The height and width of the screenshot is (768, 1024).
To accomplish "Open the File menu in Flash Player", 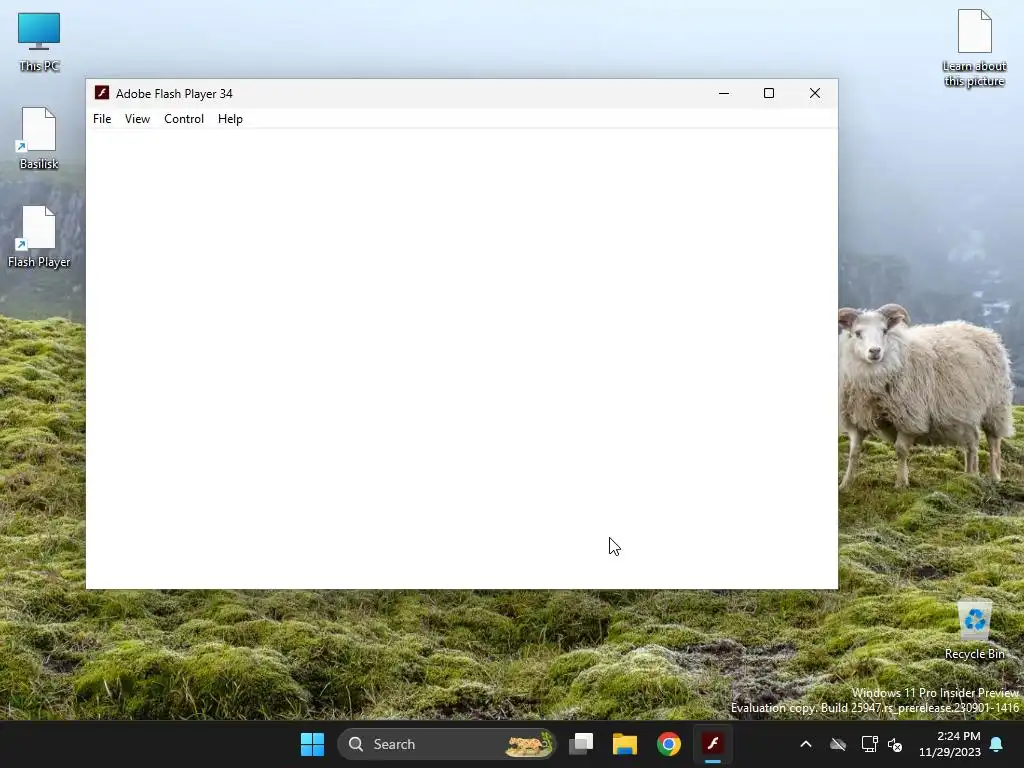I will pos(102,119).
